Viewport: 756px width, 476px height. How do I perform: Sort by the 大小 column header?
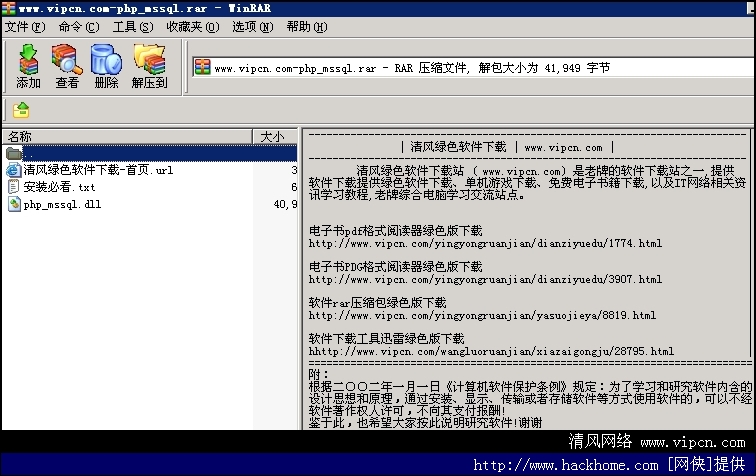(x=275, y=136)
